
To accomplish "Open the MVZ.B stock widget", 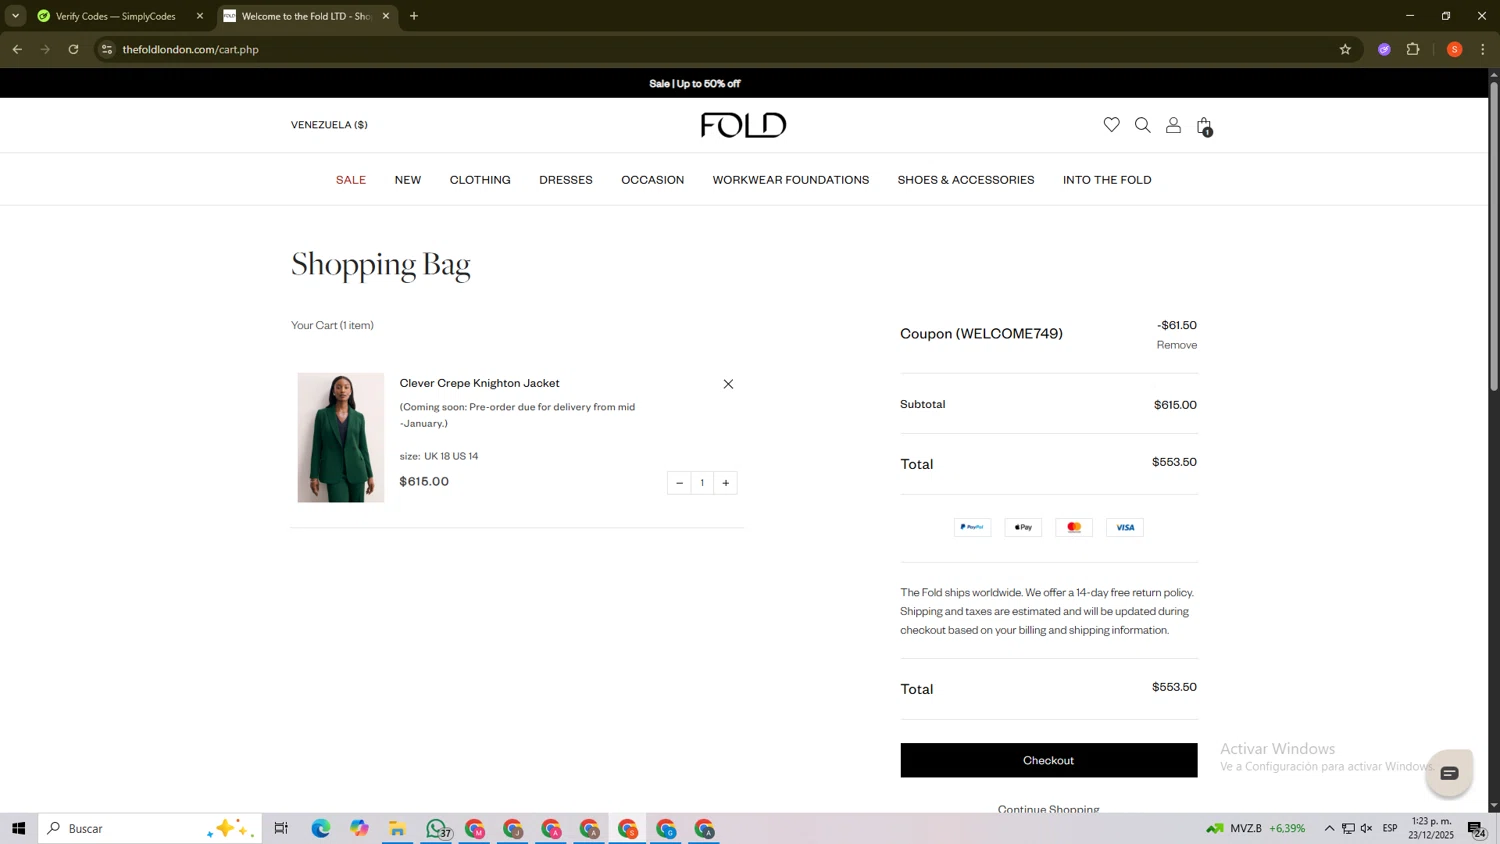I will point(1255,828).
